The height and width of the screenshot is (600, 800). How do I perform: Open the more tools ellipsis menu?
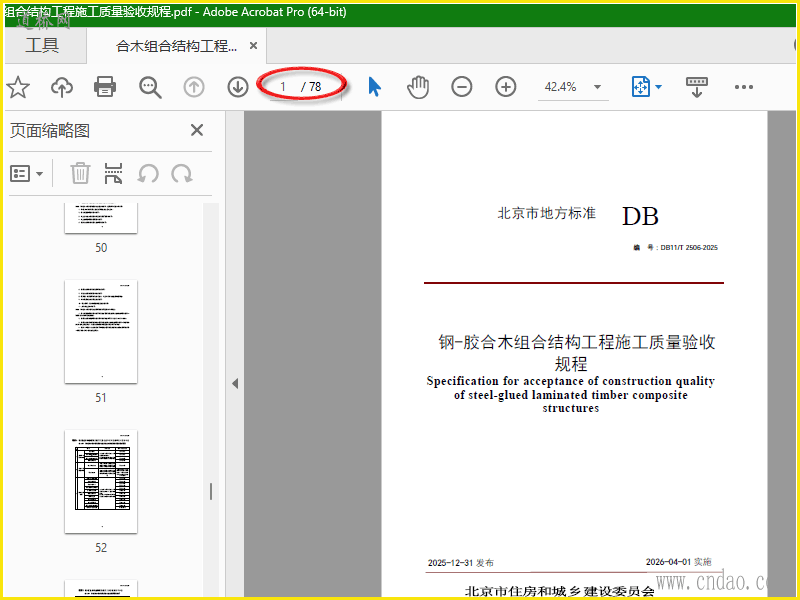[x=743, y=87]
